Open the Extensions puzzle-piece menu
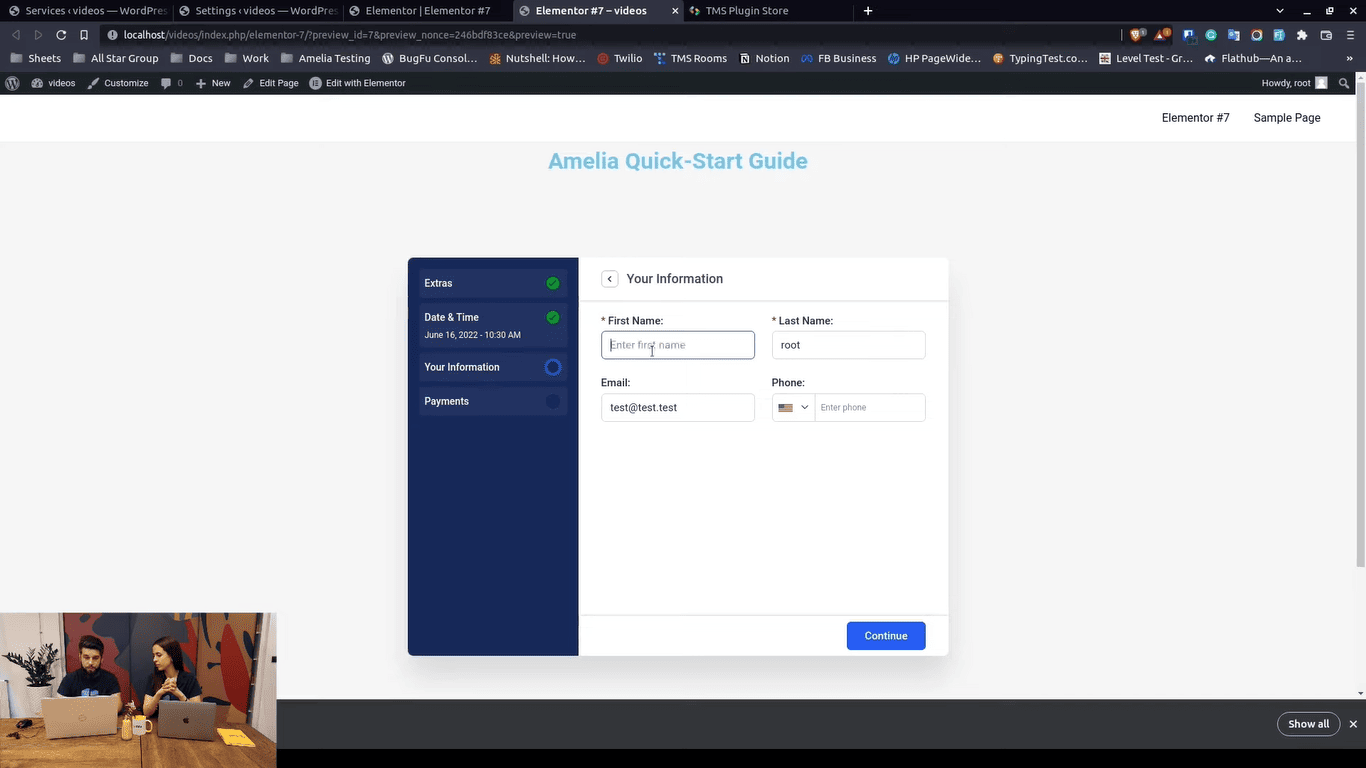This screenshot has height=768, width=1366. pos(1302,35)
